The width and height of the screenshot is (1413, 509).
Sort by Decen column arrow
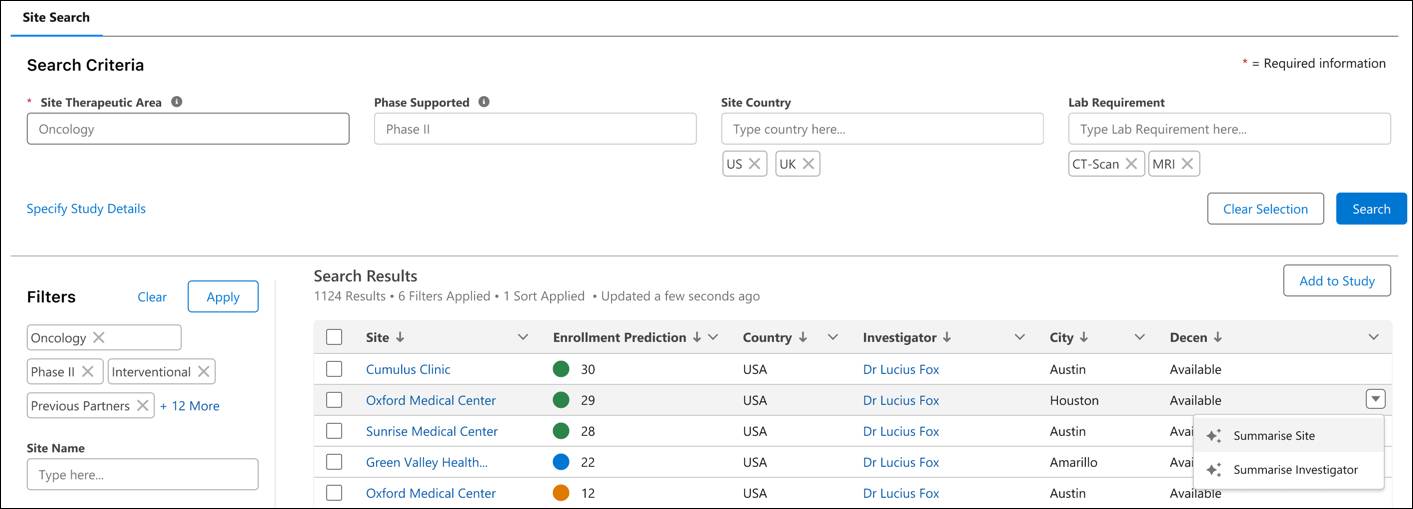pos(1217,338)
